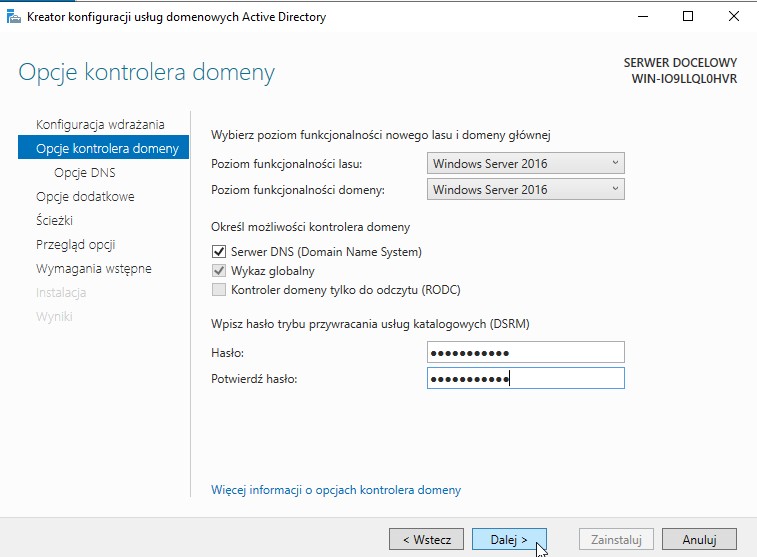The height and width of the screenshot is (557, 757).
Task: Minimize the Active Directory wizard window
Action: [x=642, y=17]
